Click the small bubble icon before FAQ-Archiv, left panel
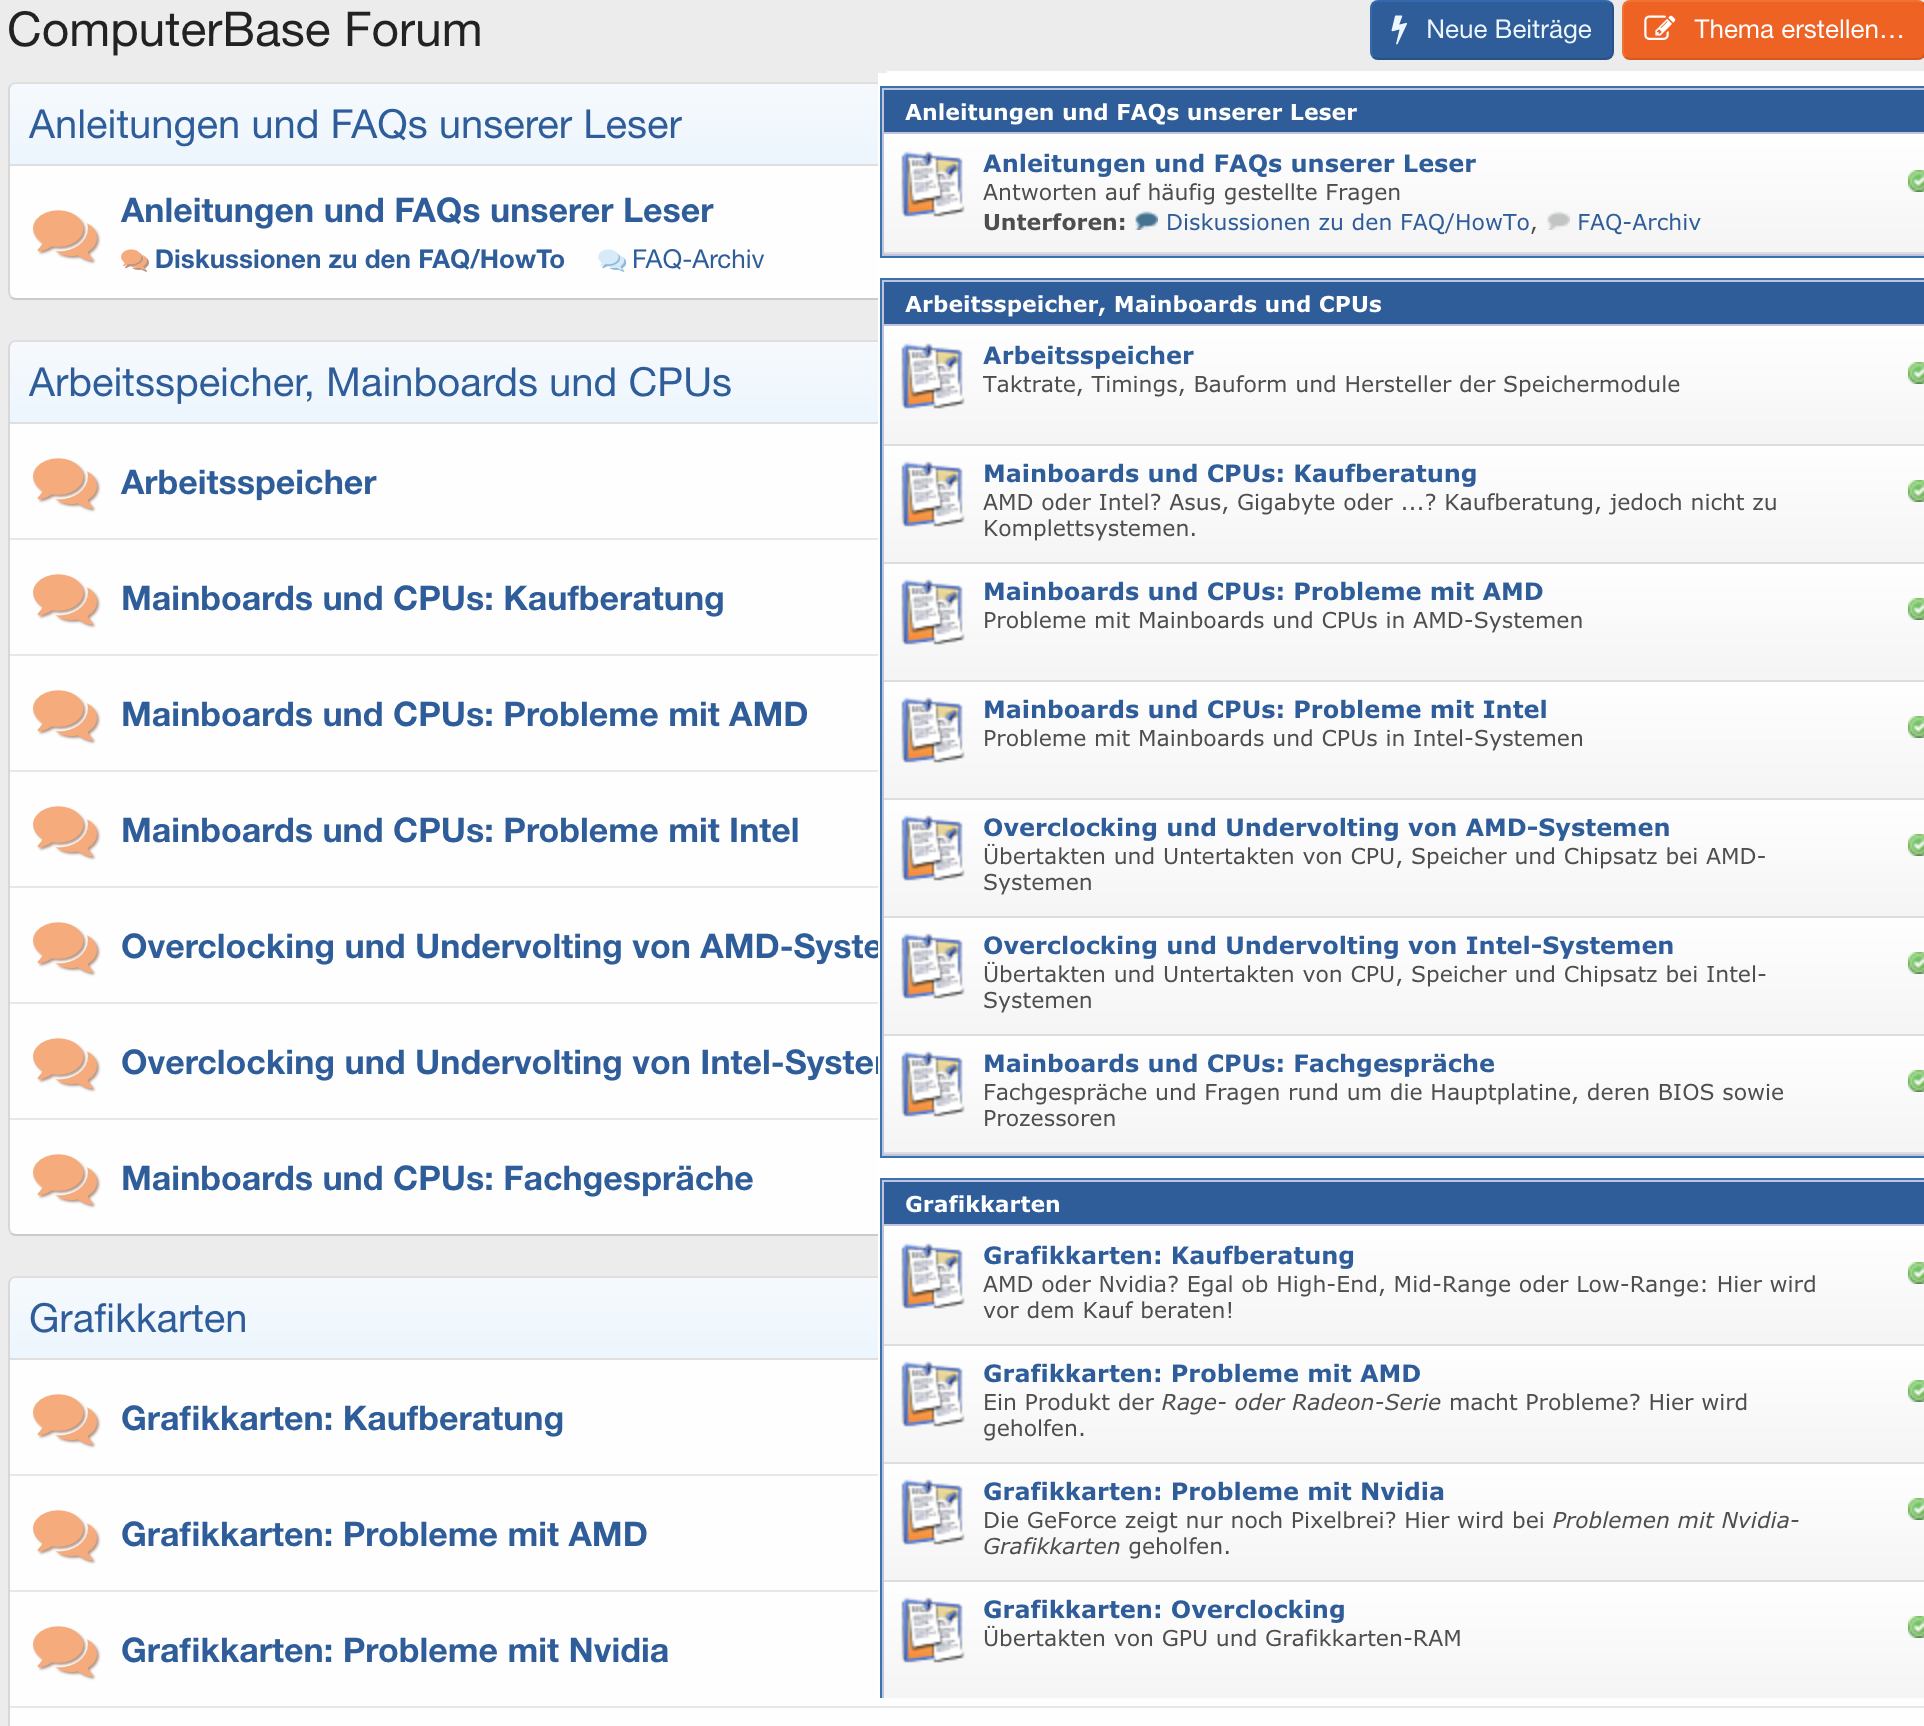 tap(611, 261)
